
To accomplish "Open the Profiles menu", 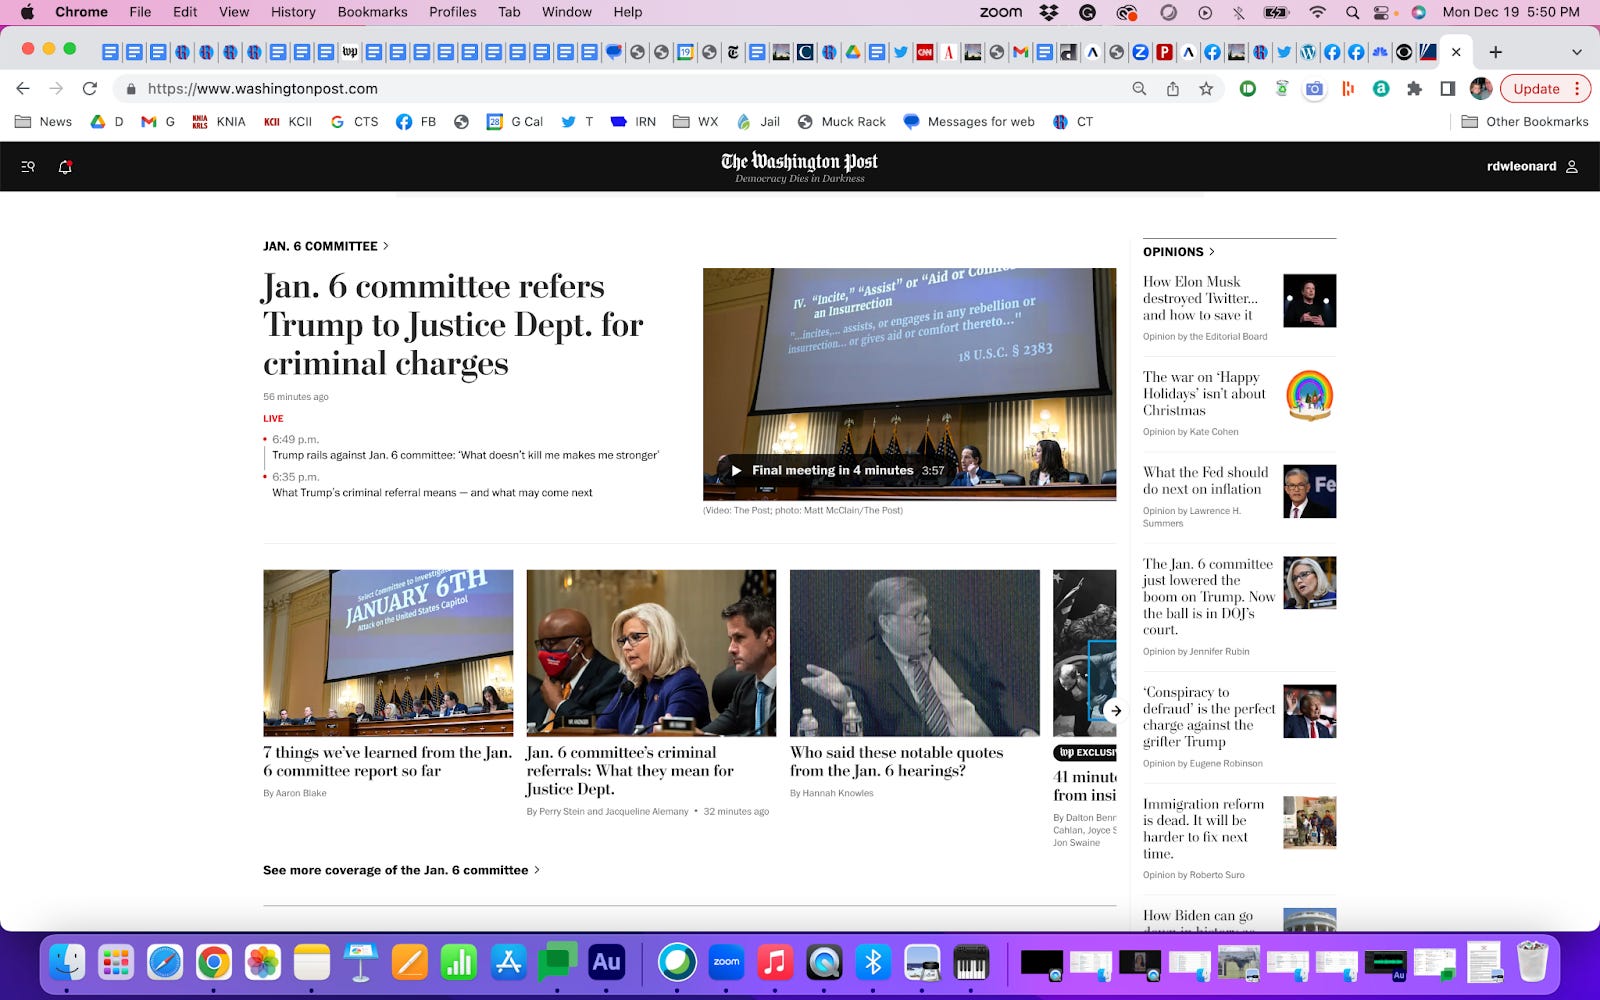I will [x=452, y=12].
